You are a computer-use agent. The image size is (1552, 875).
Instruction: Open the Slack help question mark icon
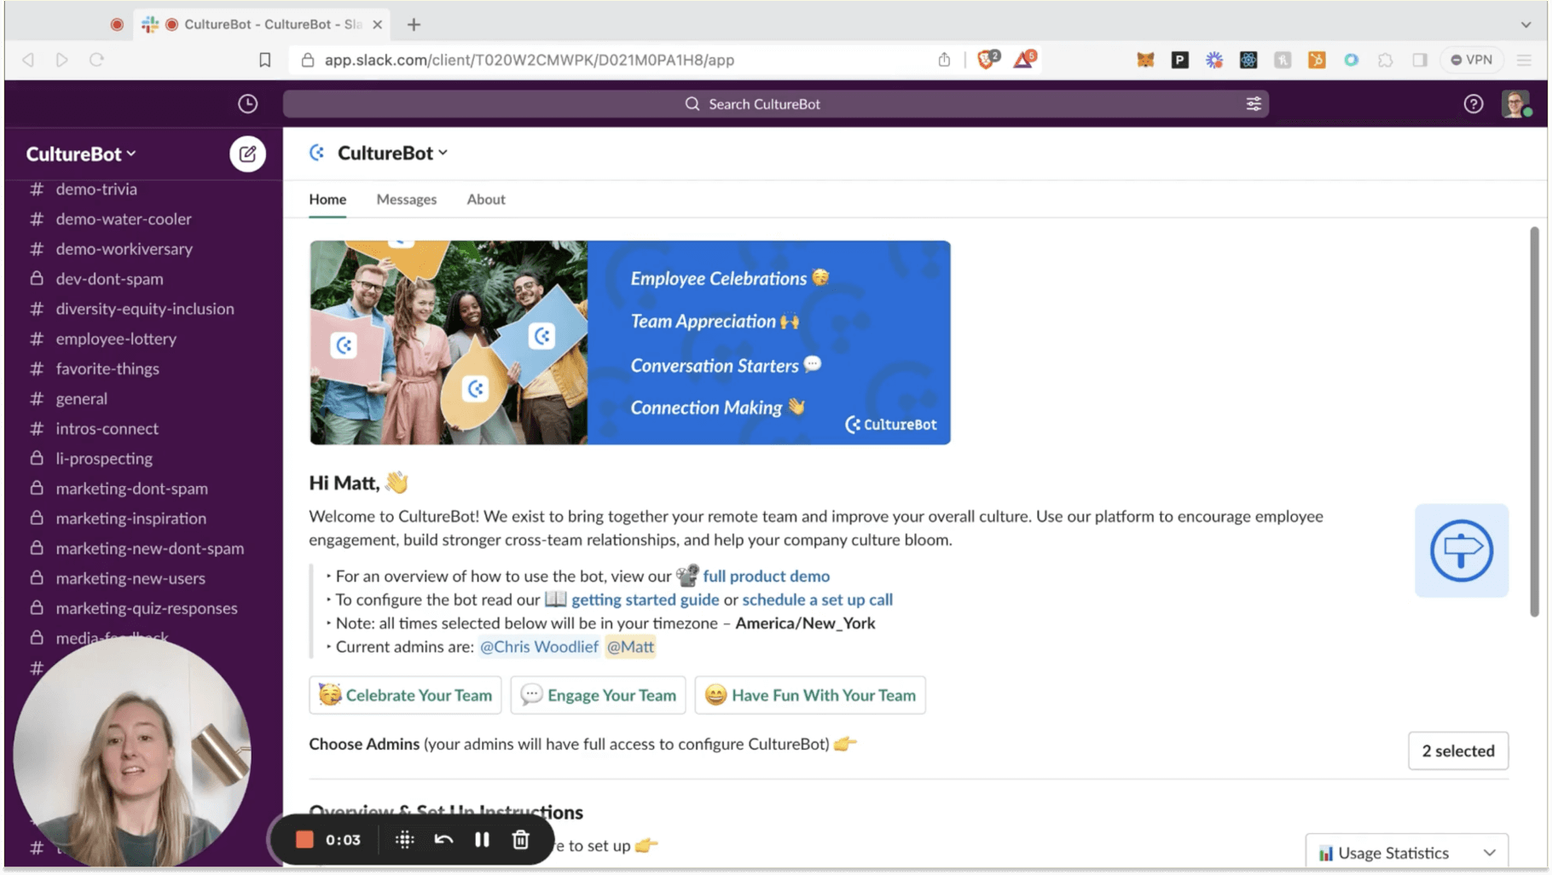click(x=1473, y=104)
